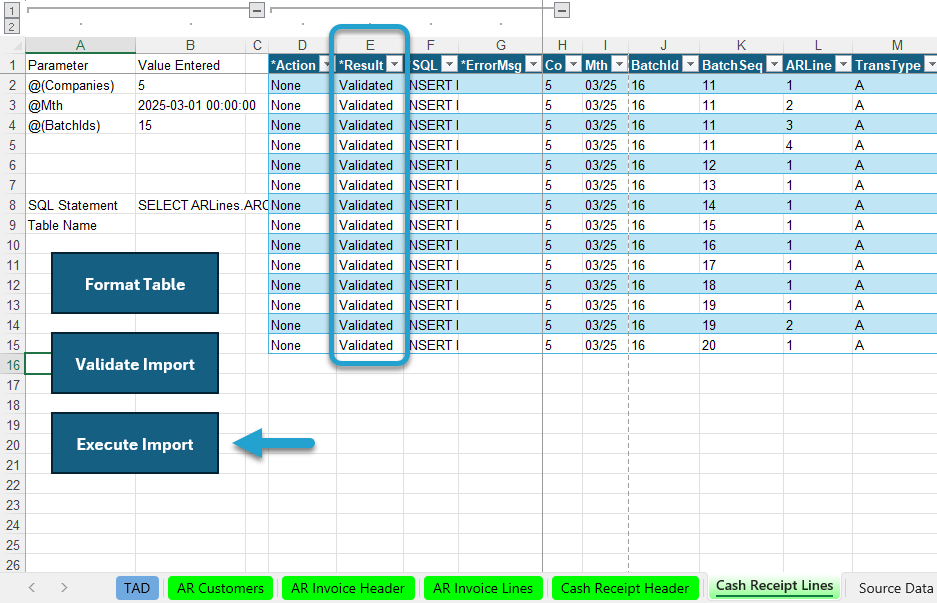Show outline level 1 columns
Image resolution: width=937 pixels, height=603 pixels.
(x=12, y=10)
